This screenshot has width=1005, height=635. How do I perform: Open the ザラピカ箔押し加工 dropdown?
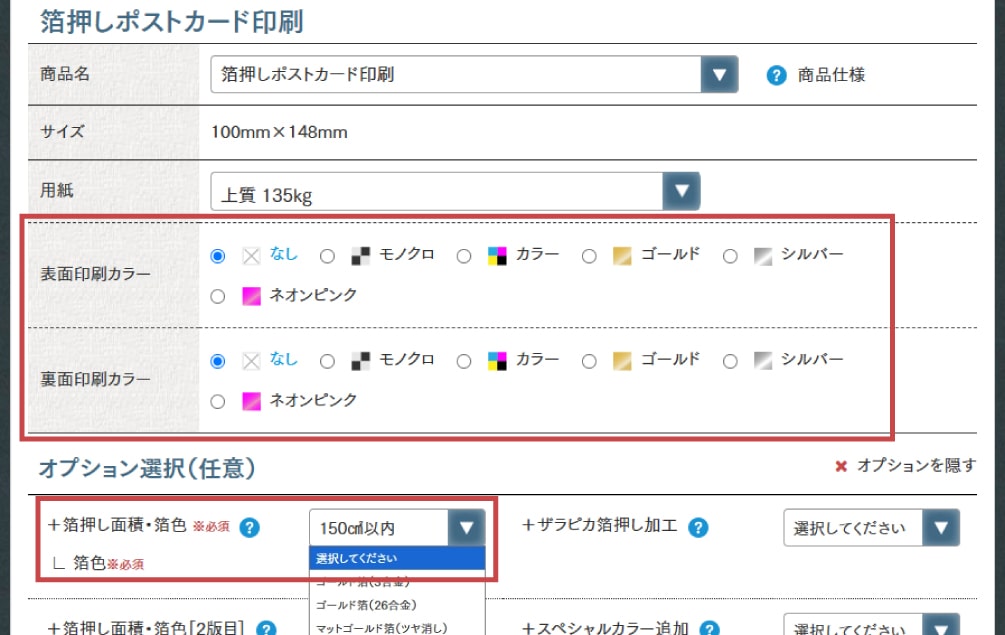point(870,527)
